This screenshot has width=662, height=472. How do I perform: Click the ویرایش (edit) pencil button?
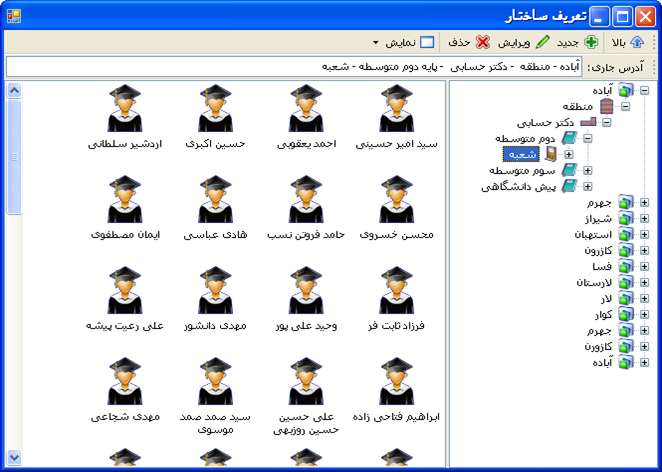pyautogui.click(x=524, y=43)
